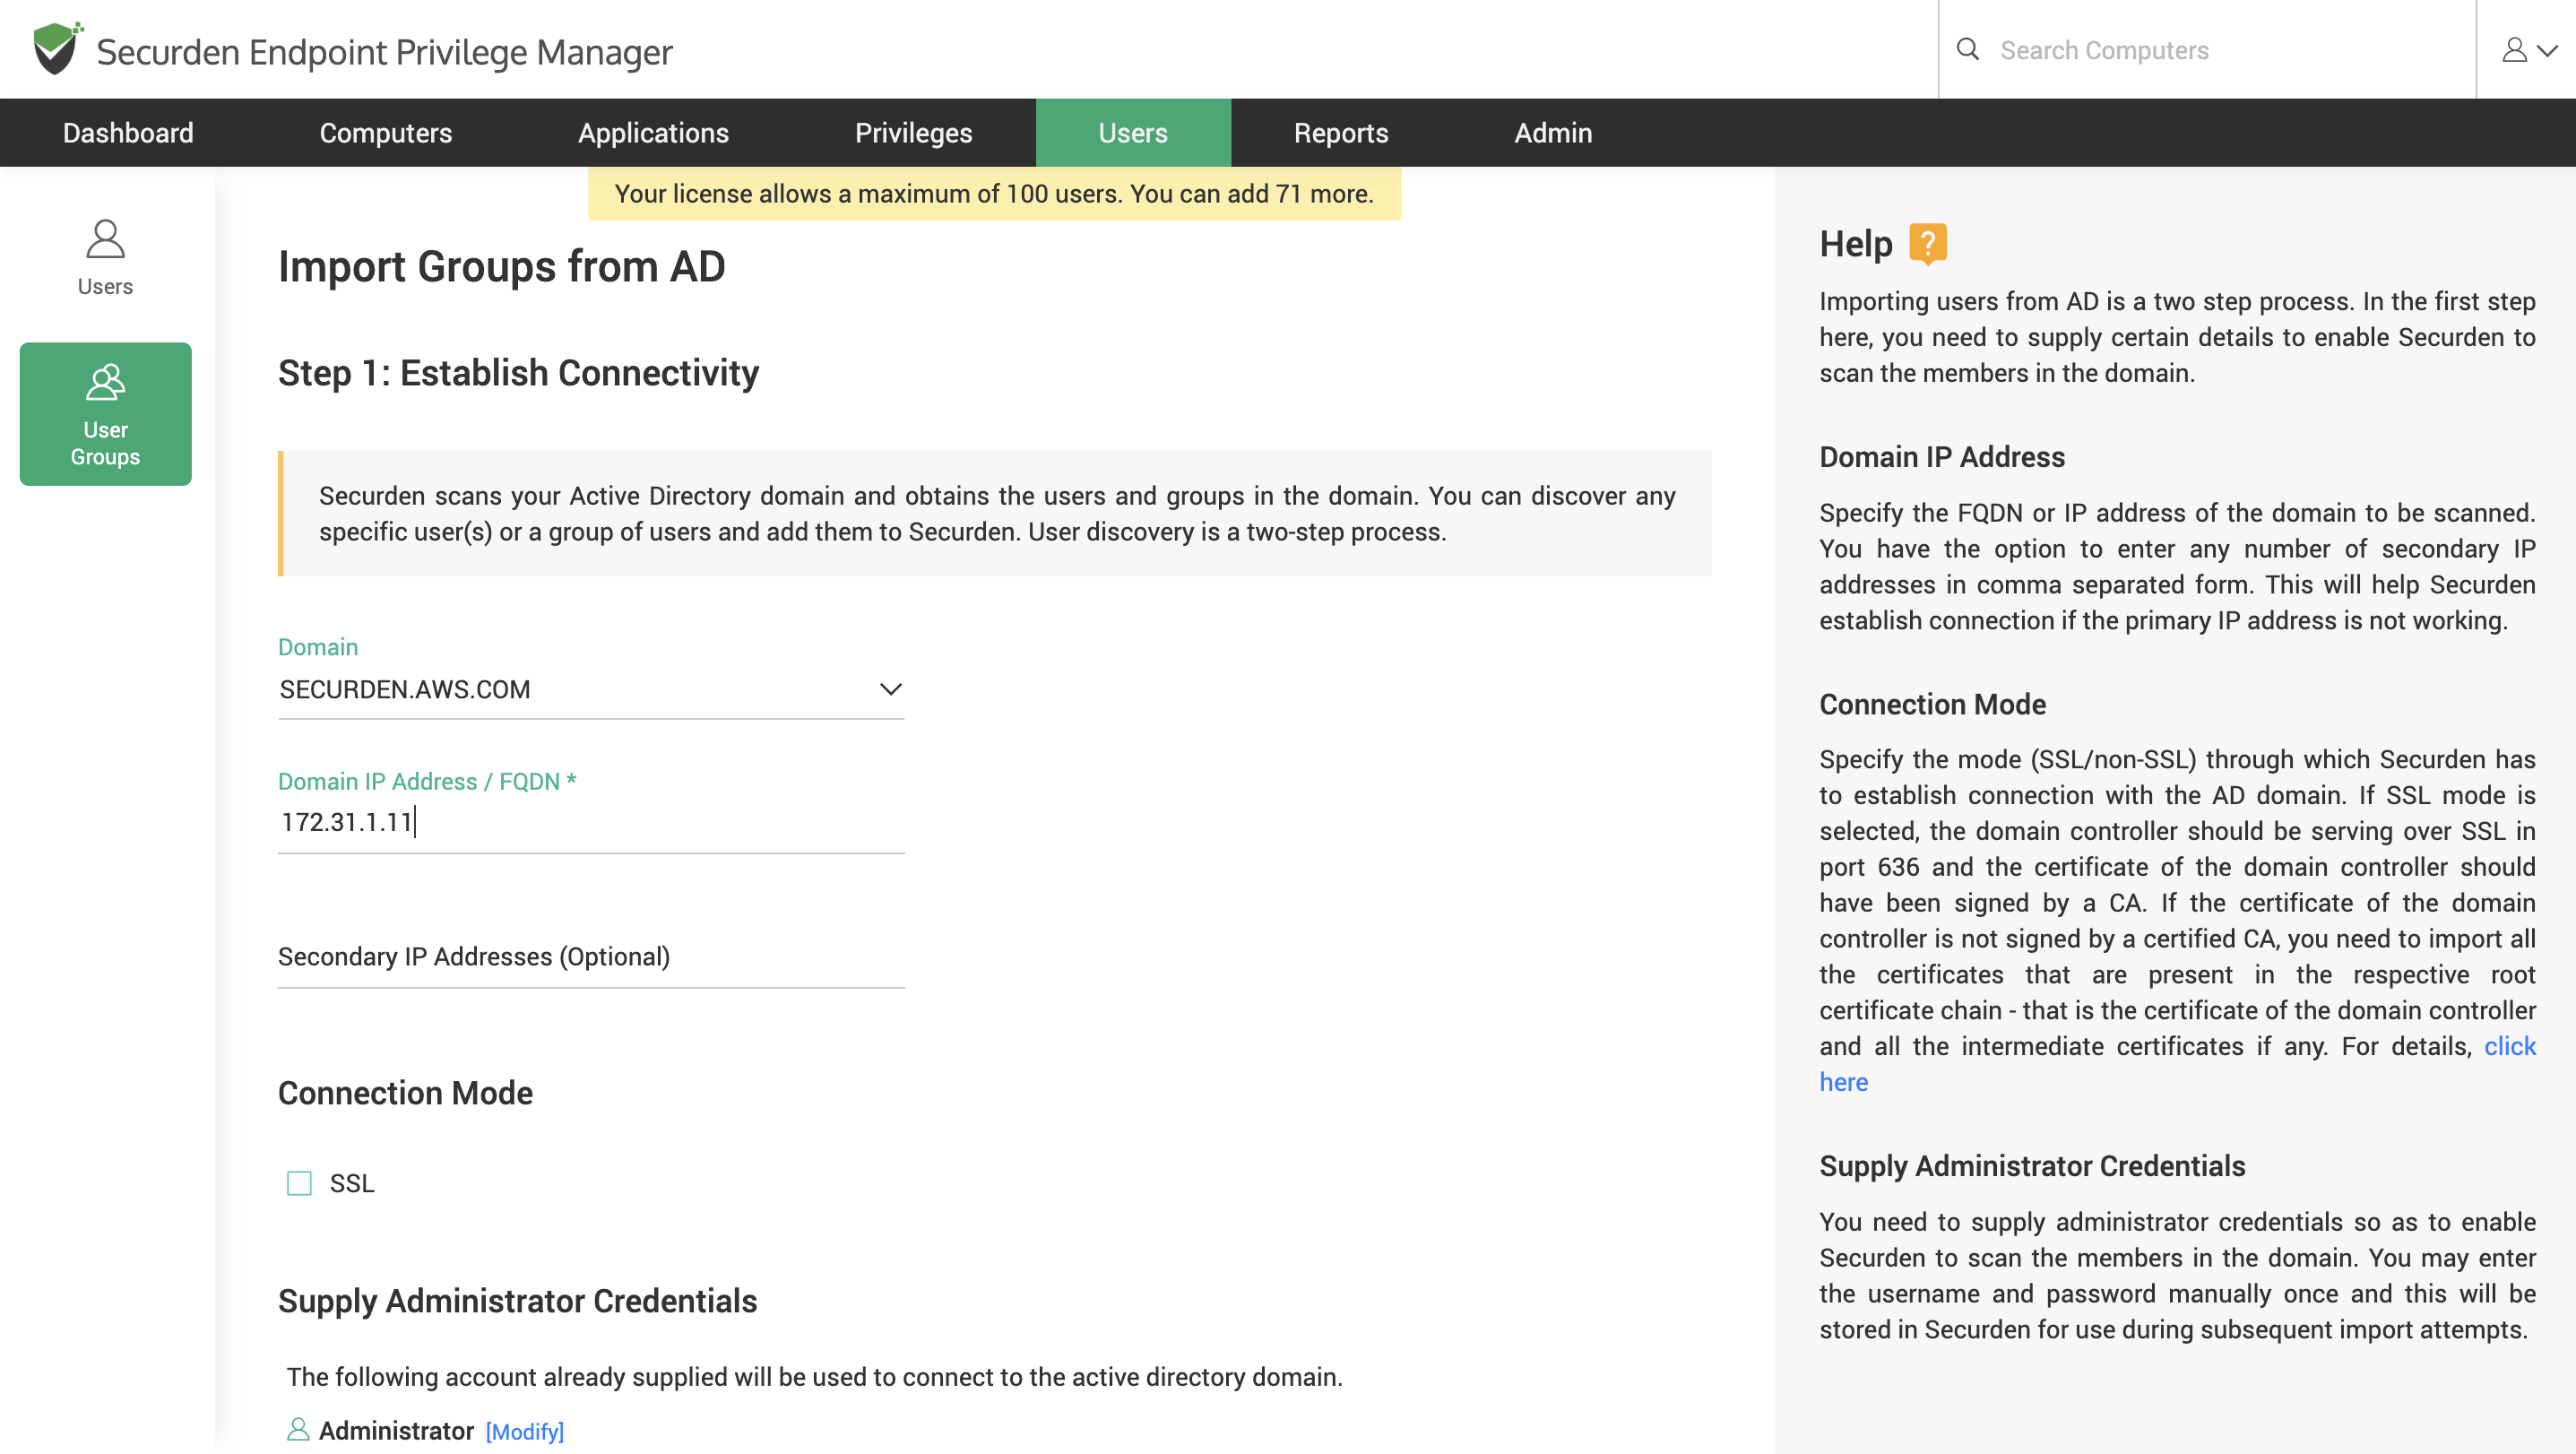Click the 'Domain IP Address' help heading

pyautogui.click(x=1942, y=457)
